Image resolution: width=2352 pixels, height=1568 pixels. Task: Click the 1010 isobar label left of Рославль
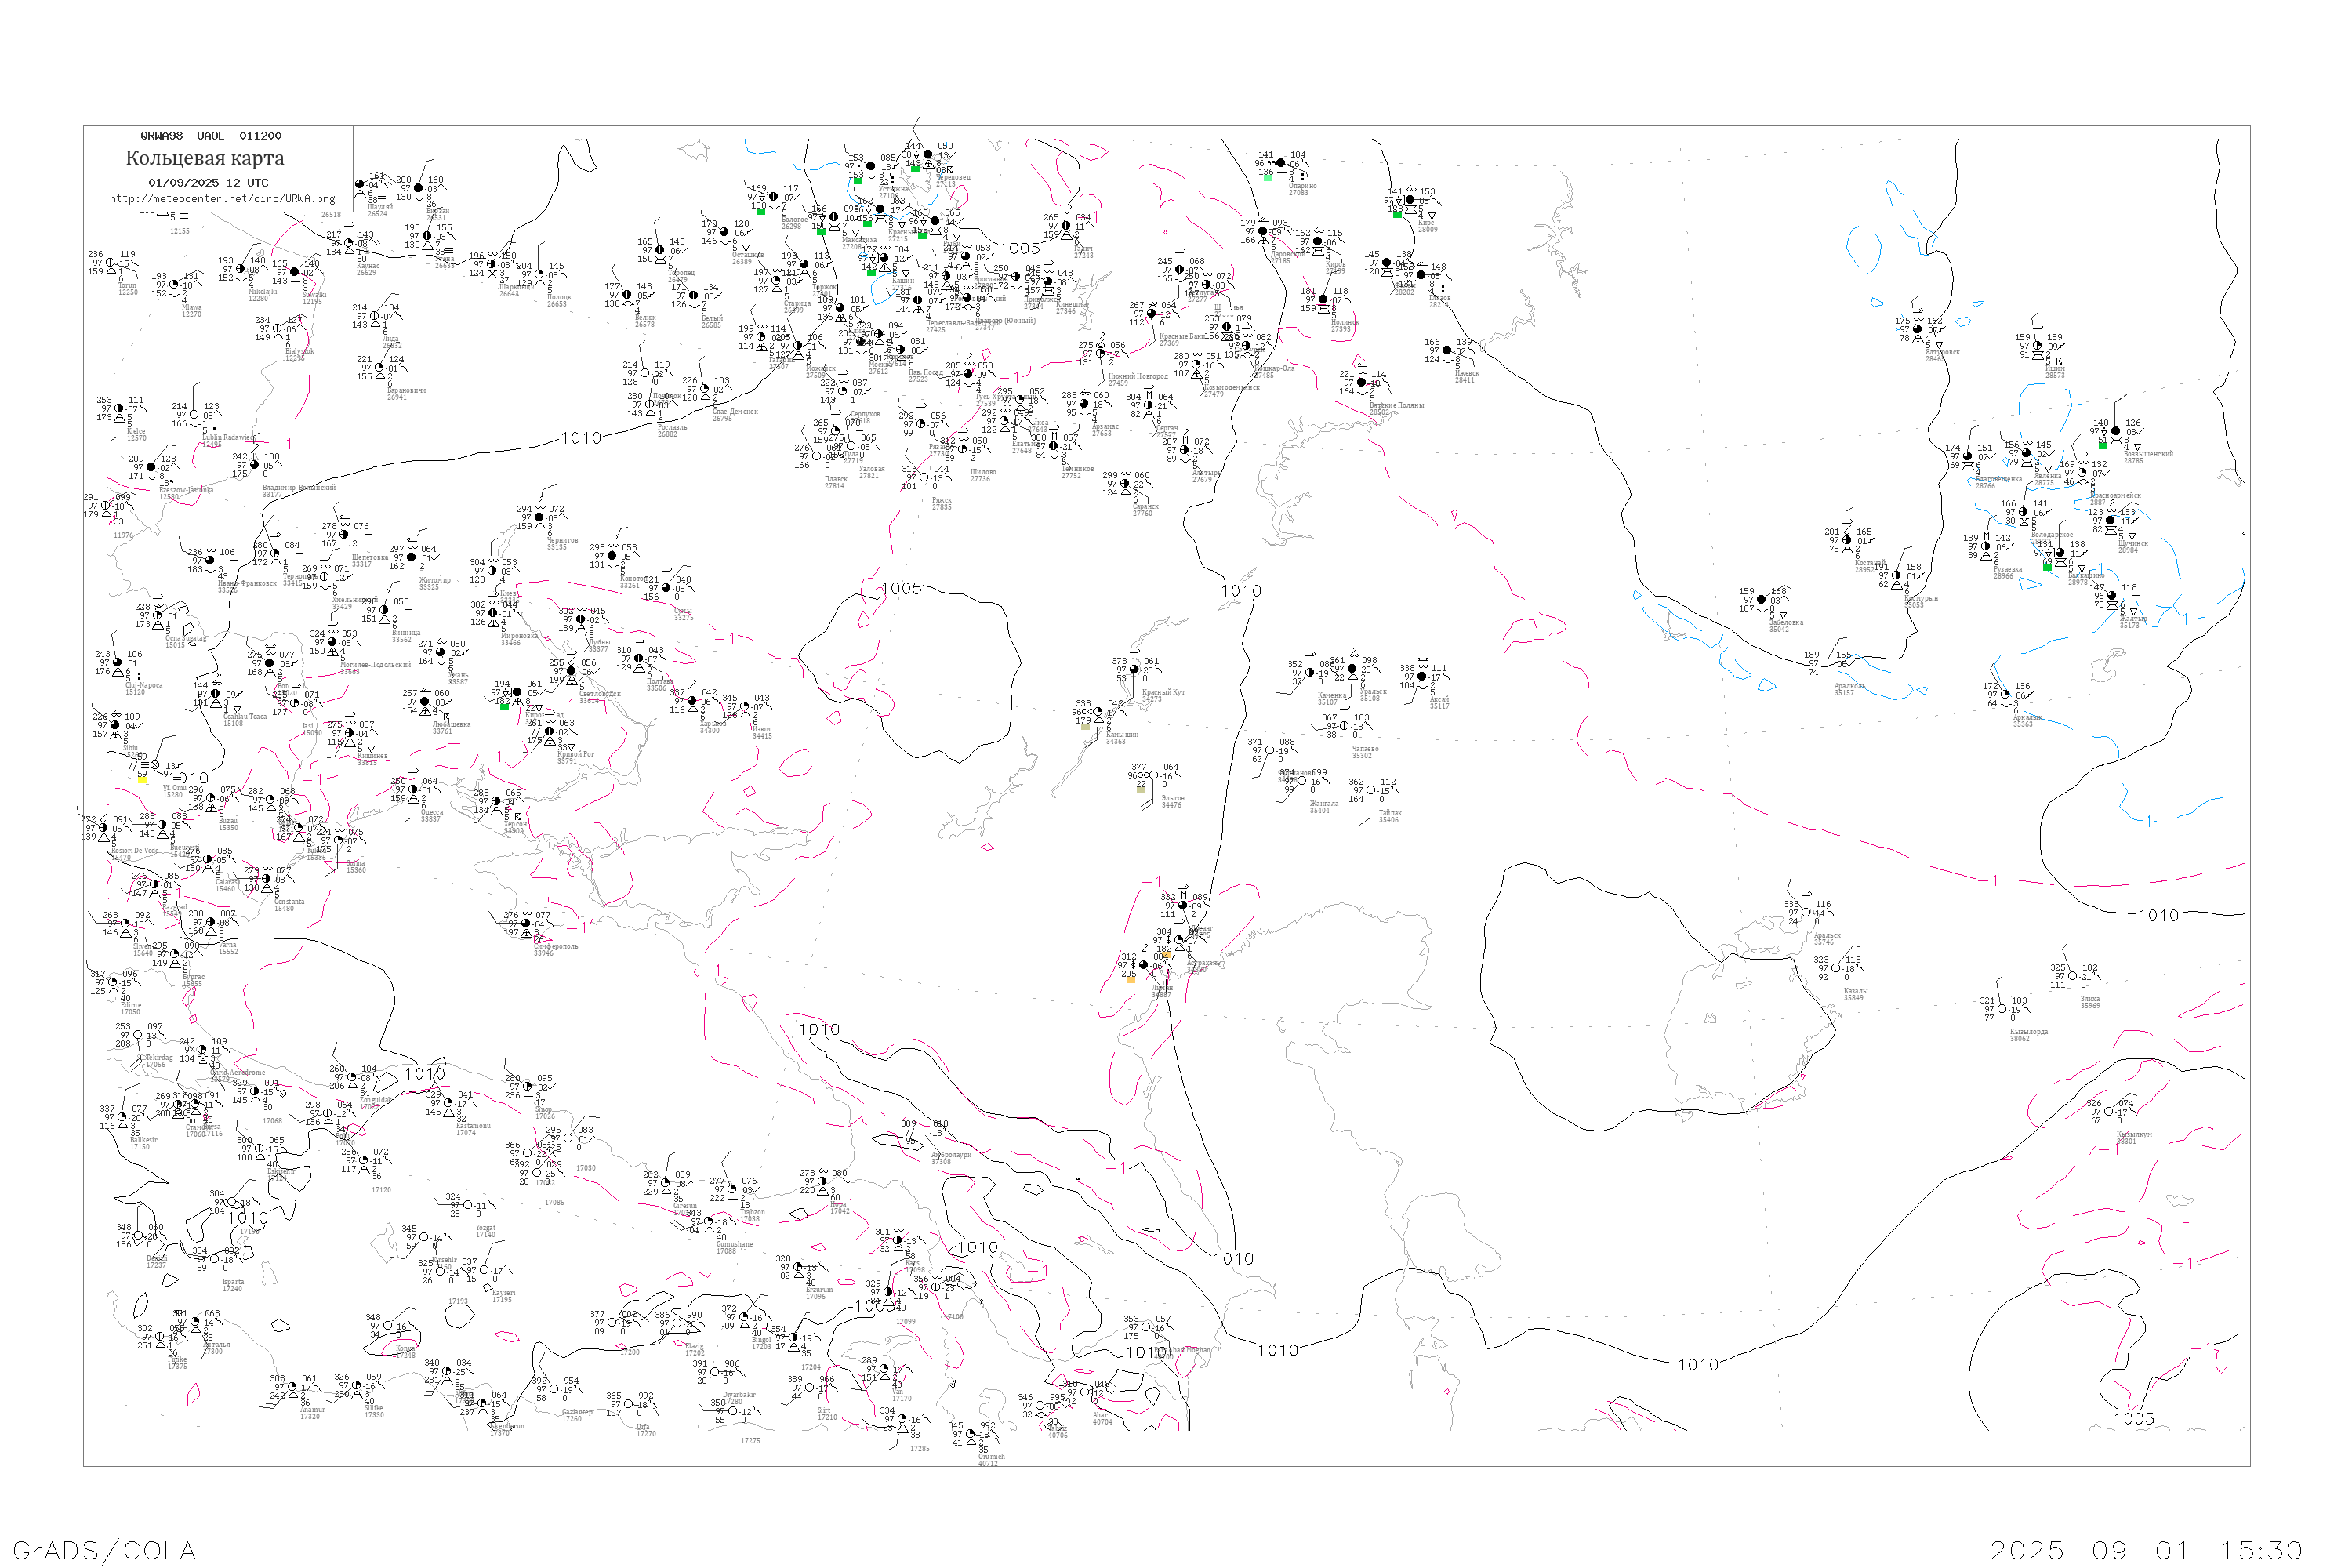point(581,438)
